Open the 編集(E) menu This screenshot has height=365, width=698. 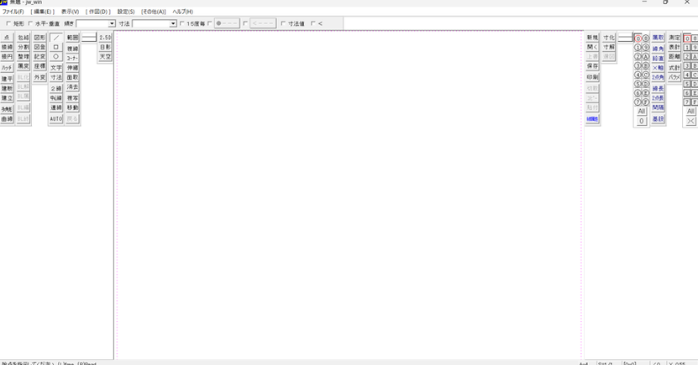[43, 12]
